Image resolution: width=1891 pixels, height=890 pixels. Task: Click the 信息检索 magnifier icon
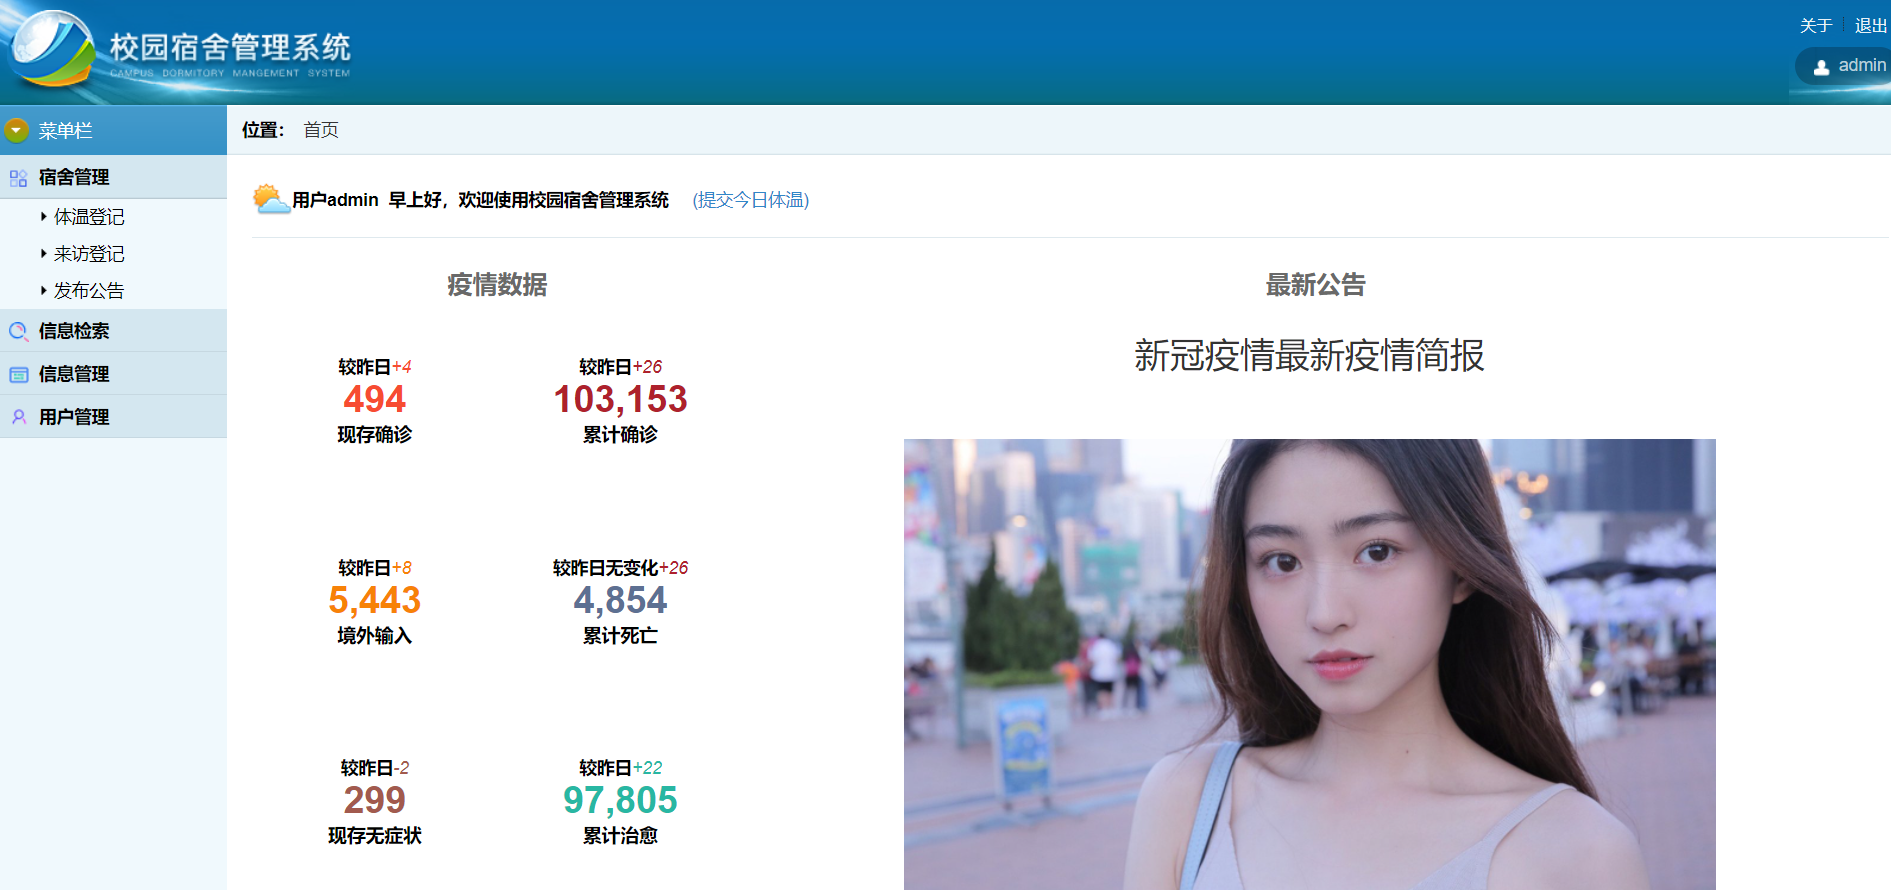click(x=18, y=331)
